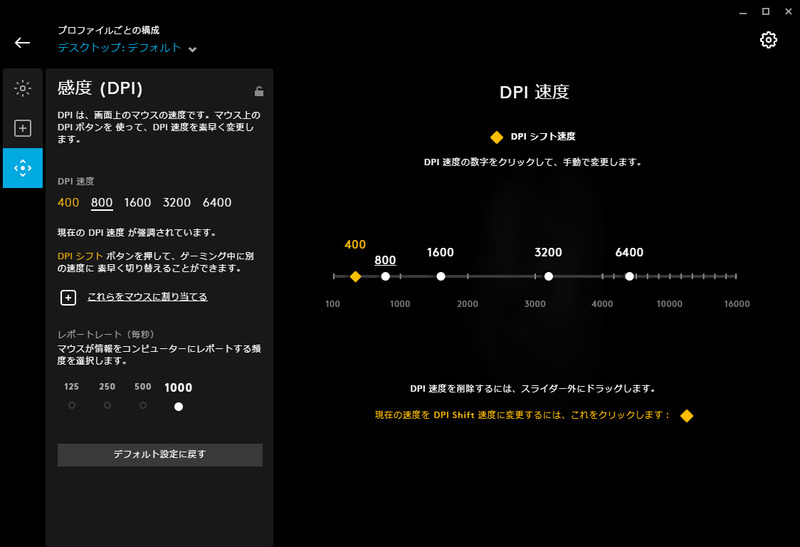Select the 1600 DPI value in the list
Image resolution: width=800 pixels, height=547 pixels.
coord(138,203)
